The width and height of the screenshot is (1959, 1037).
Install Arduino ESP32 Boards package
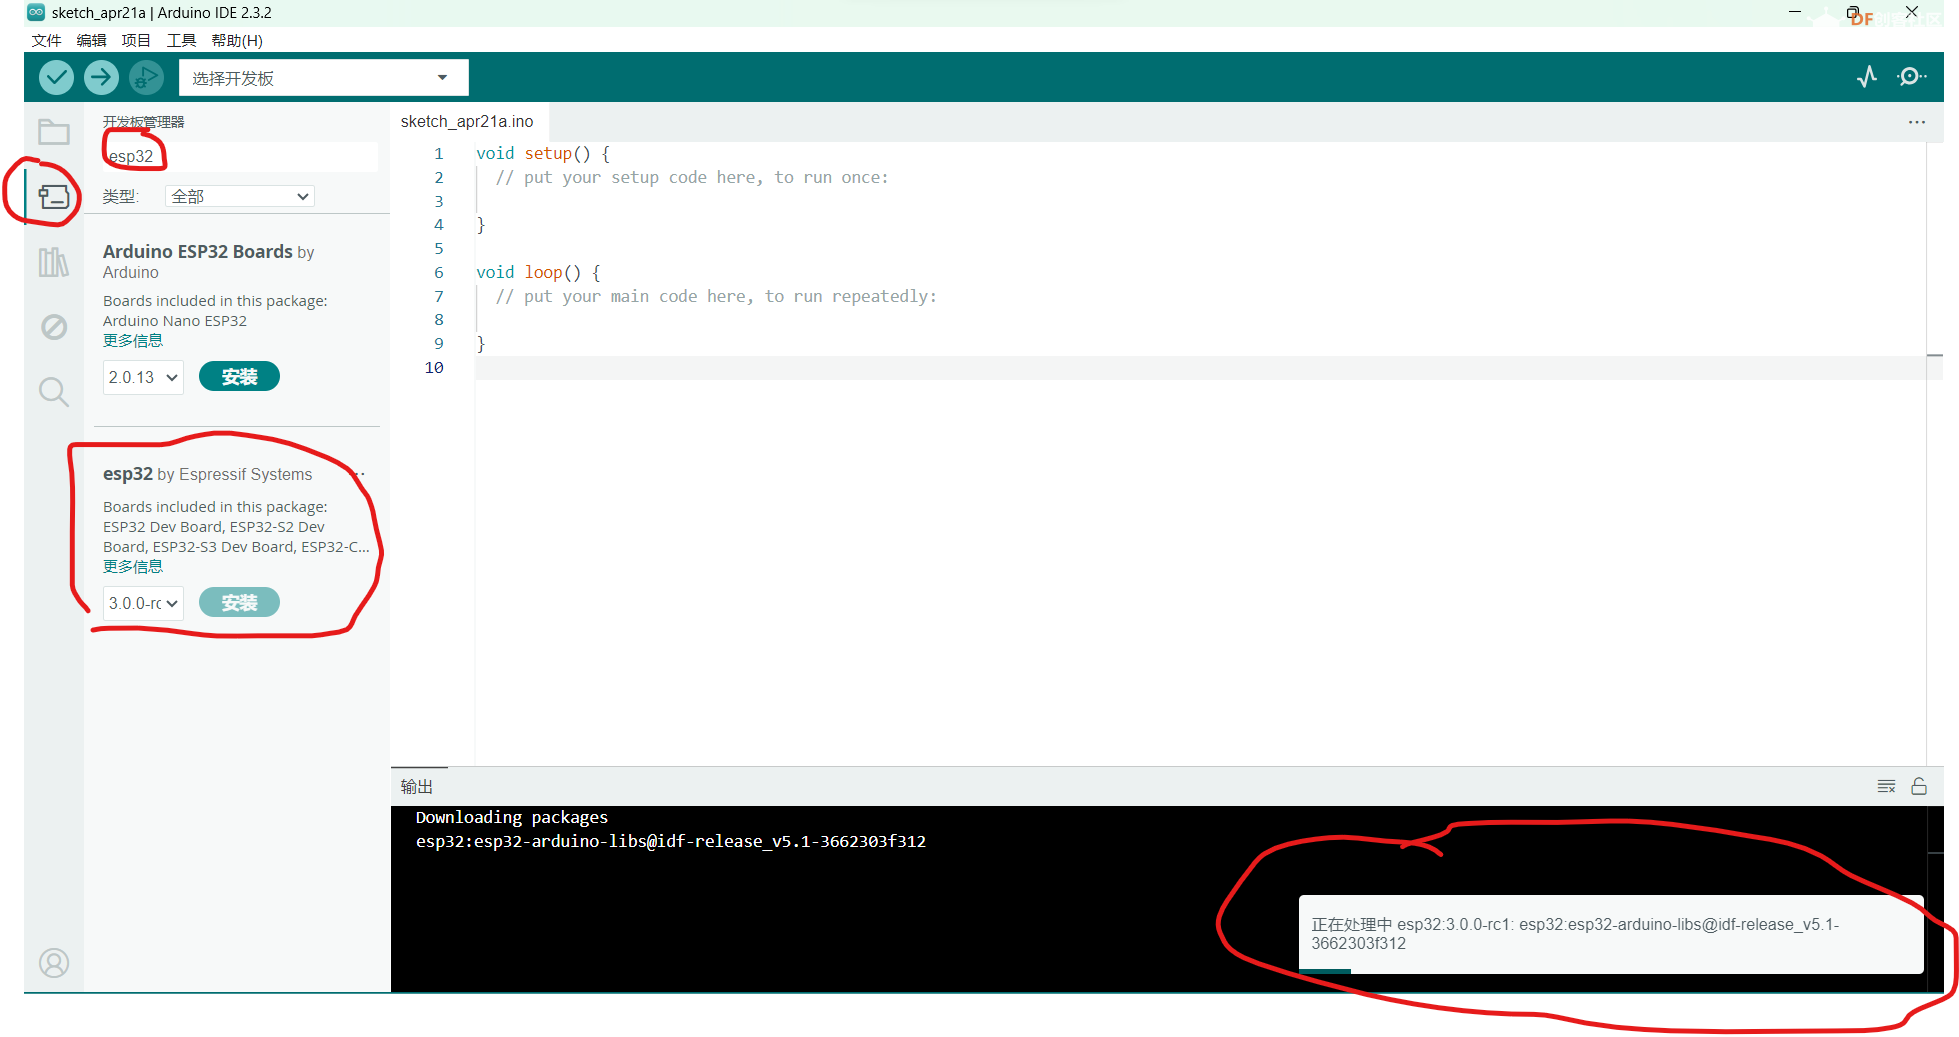click(x=239, y=377)
